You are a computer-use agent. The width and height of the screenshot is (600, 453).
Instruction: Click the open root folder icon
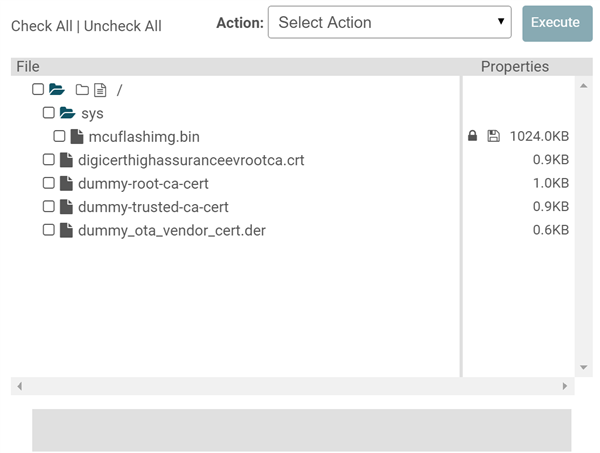click(x=57, y=90)
